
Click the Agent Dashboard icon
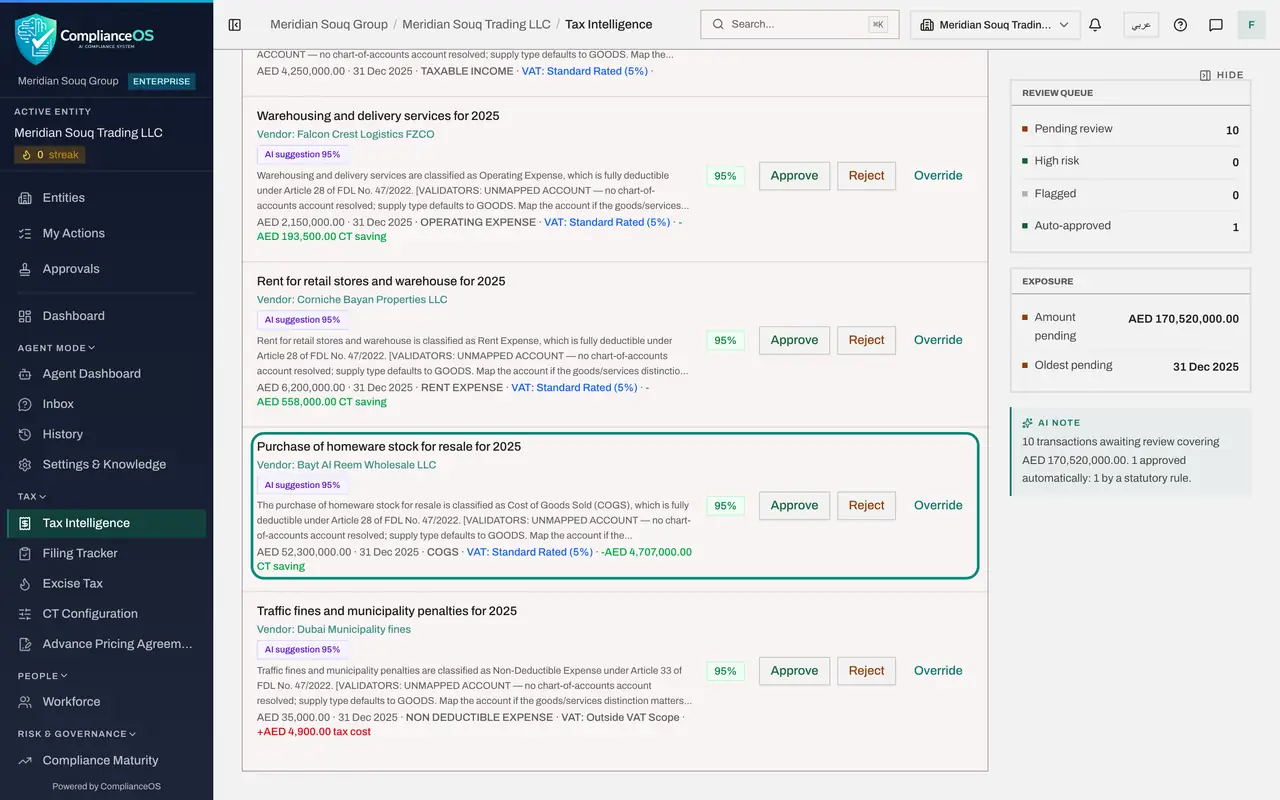pos(25,374)
